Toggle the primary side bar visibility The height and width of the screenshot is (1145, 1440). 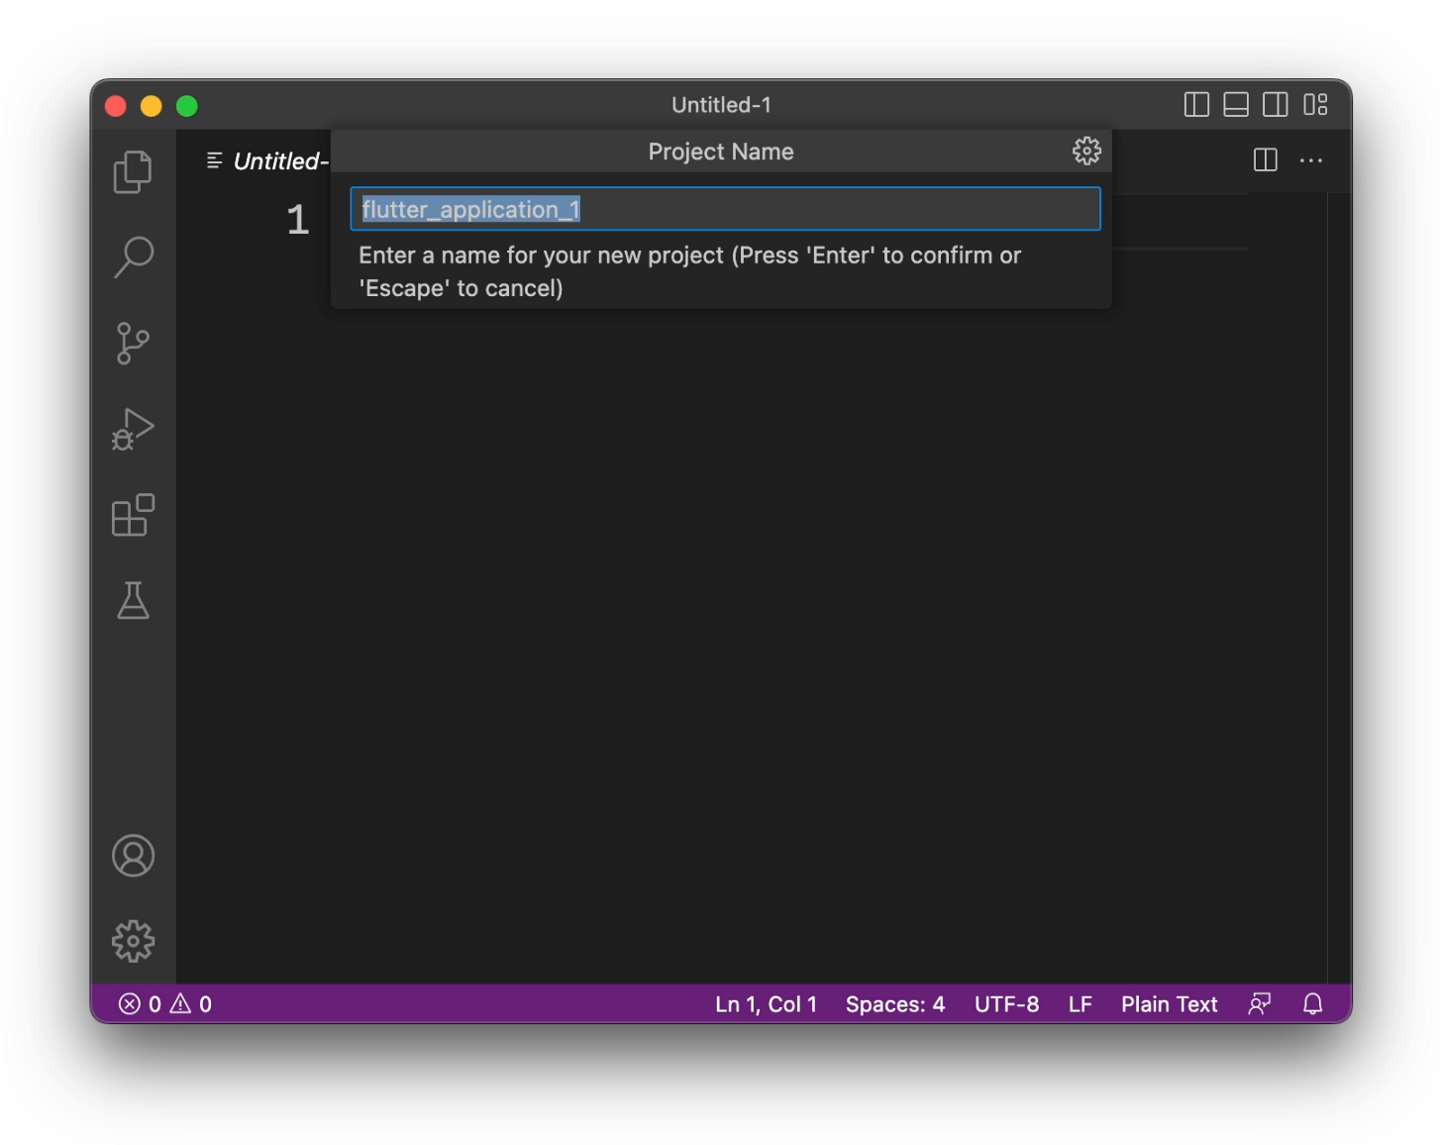click(1196, 104)
